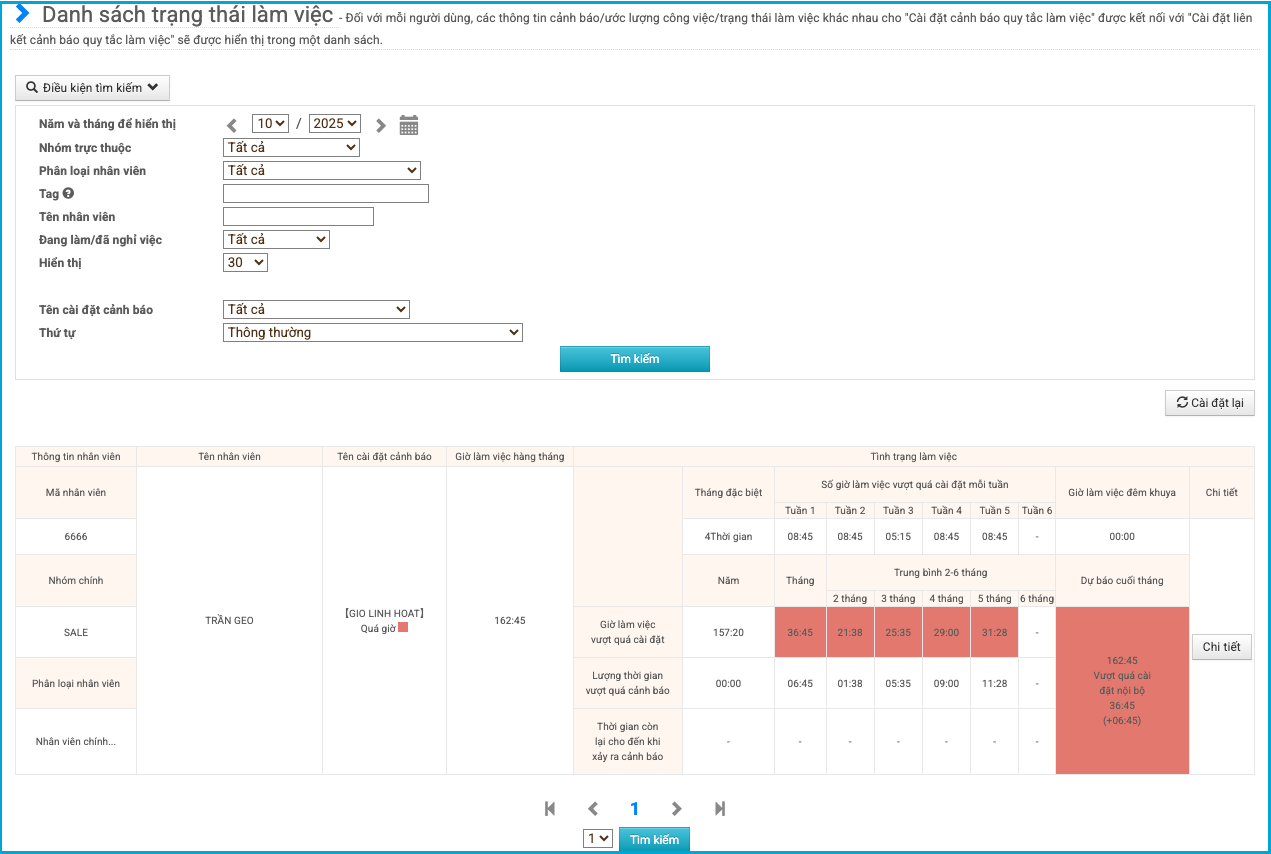Expand the Nhóm trực thuộc dropdown
Screen dimensions: 1271x854
click(x=291, y=148)
